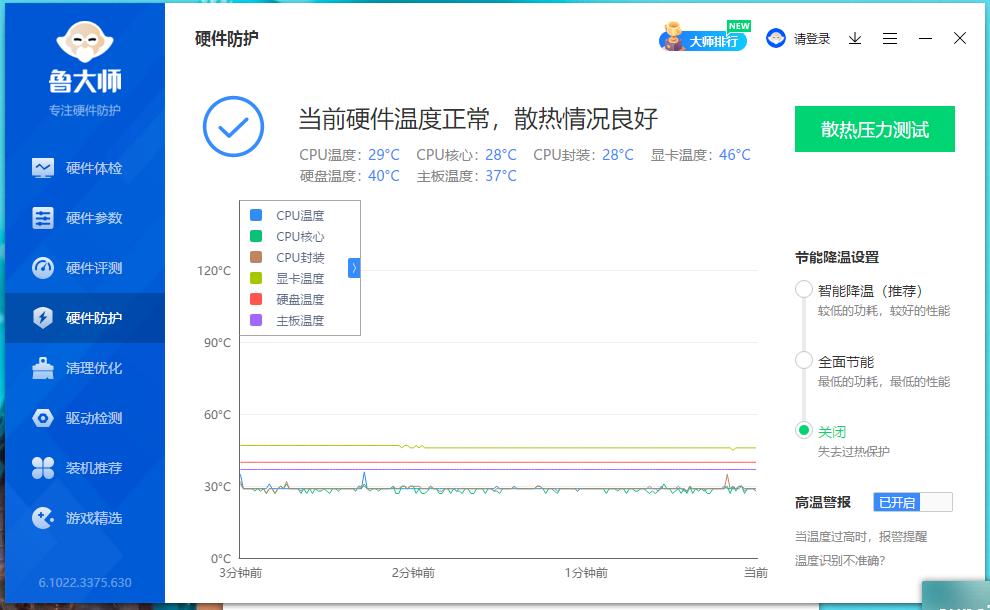Open the hamburger menu at top right
This screenshot has height=610, width=990.
890,38
